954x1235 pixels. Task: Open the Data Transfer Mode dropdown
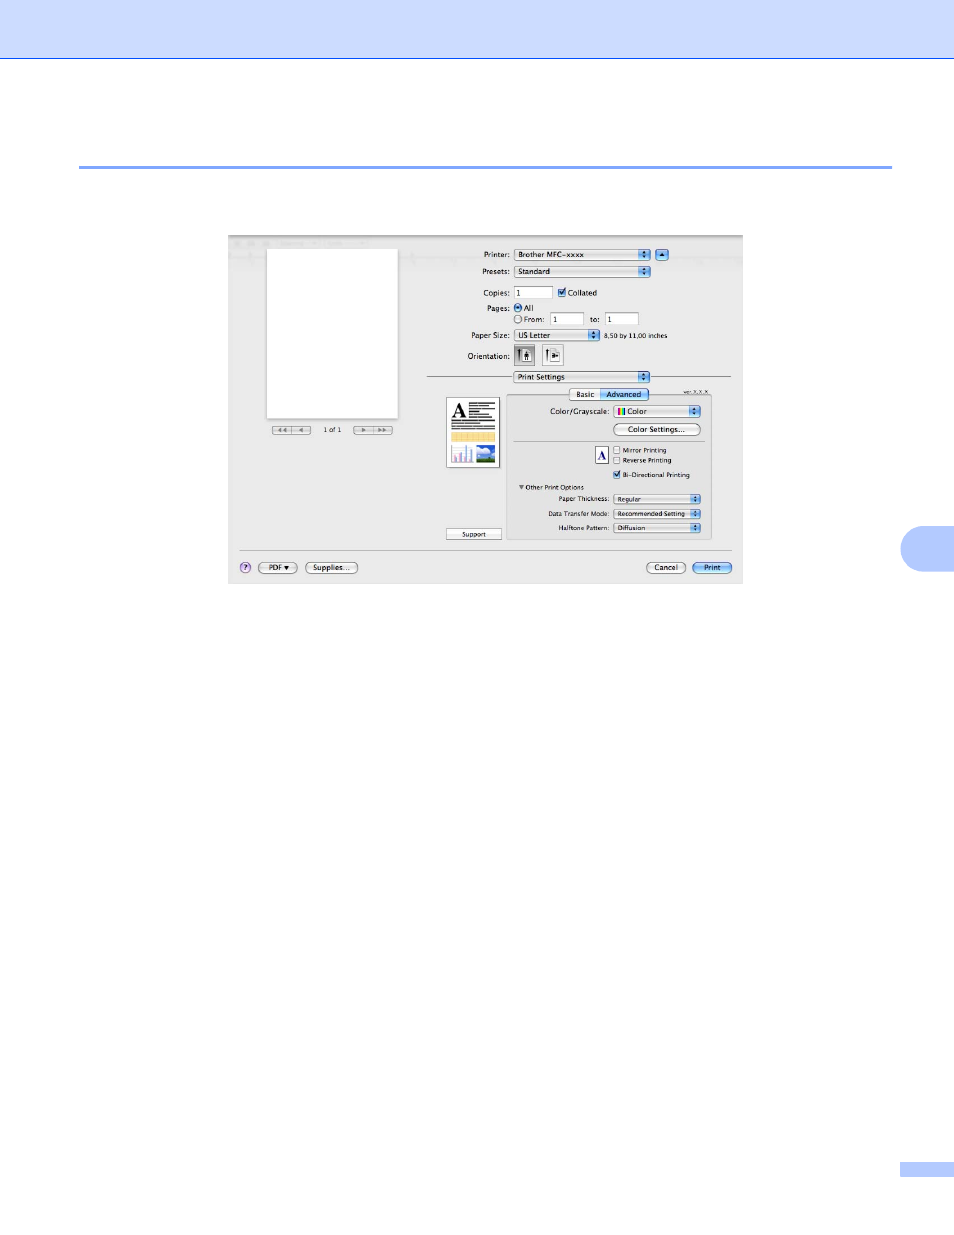657,514
